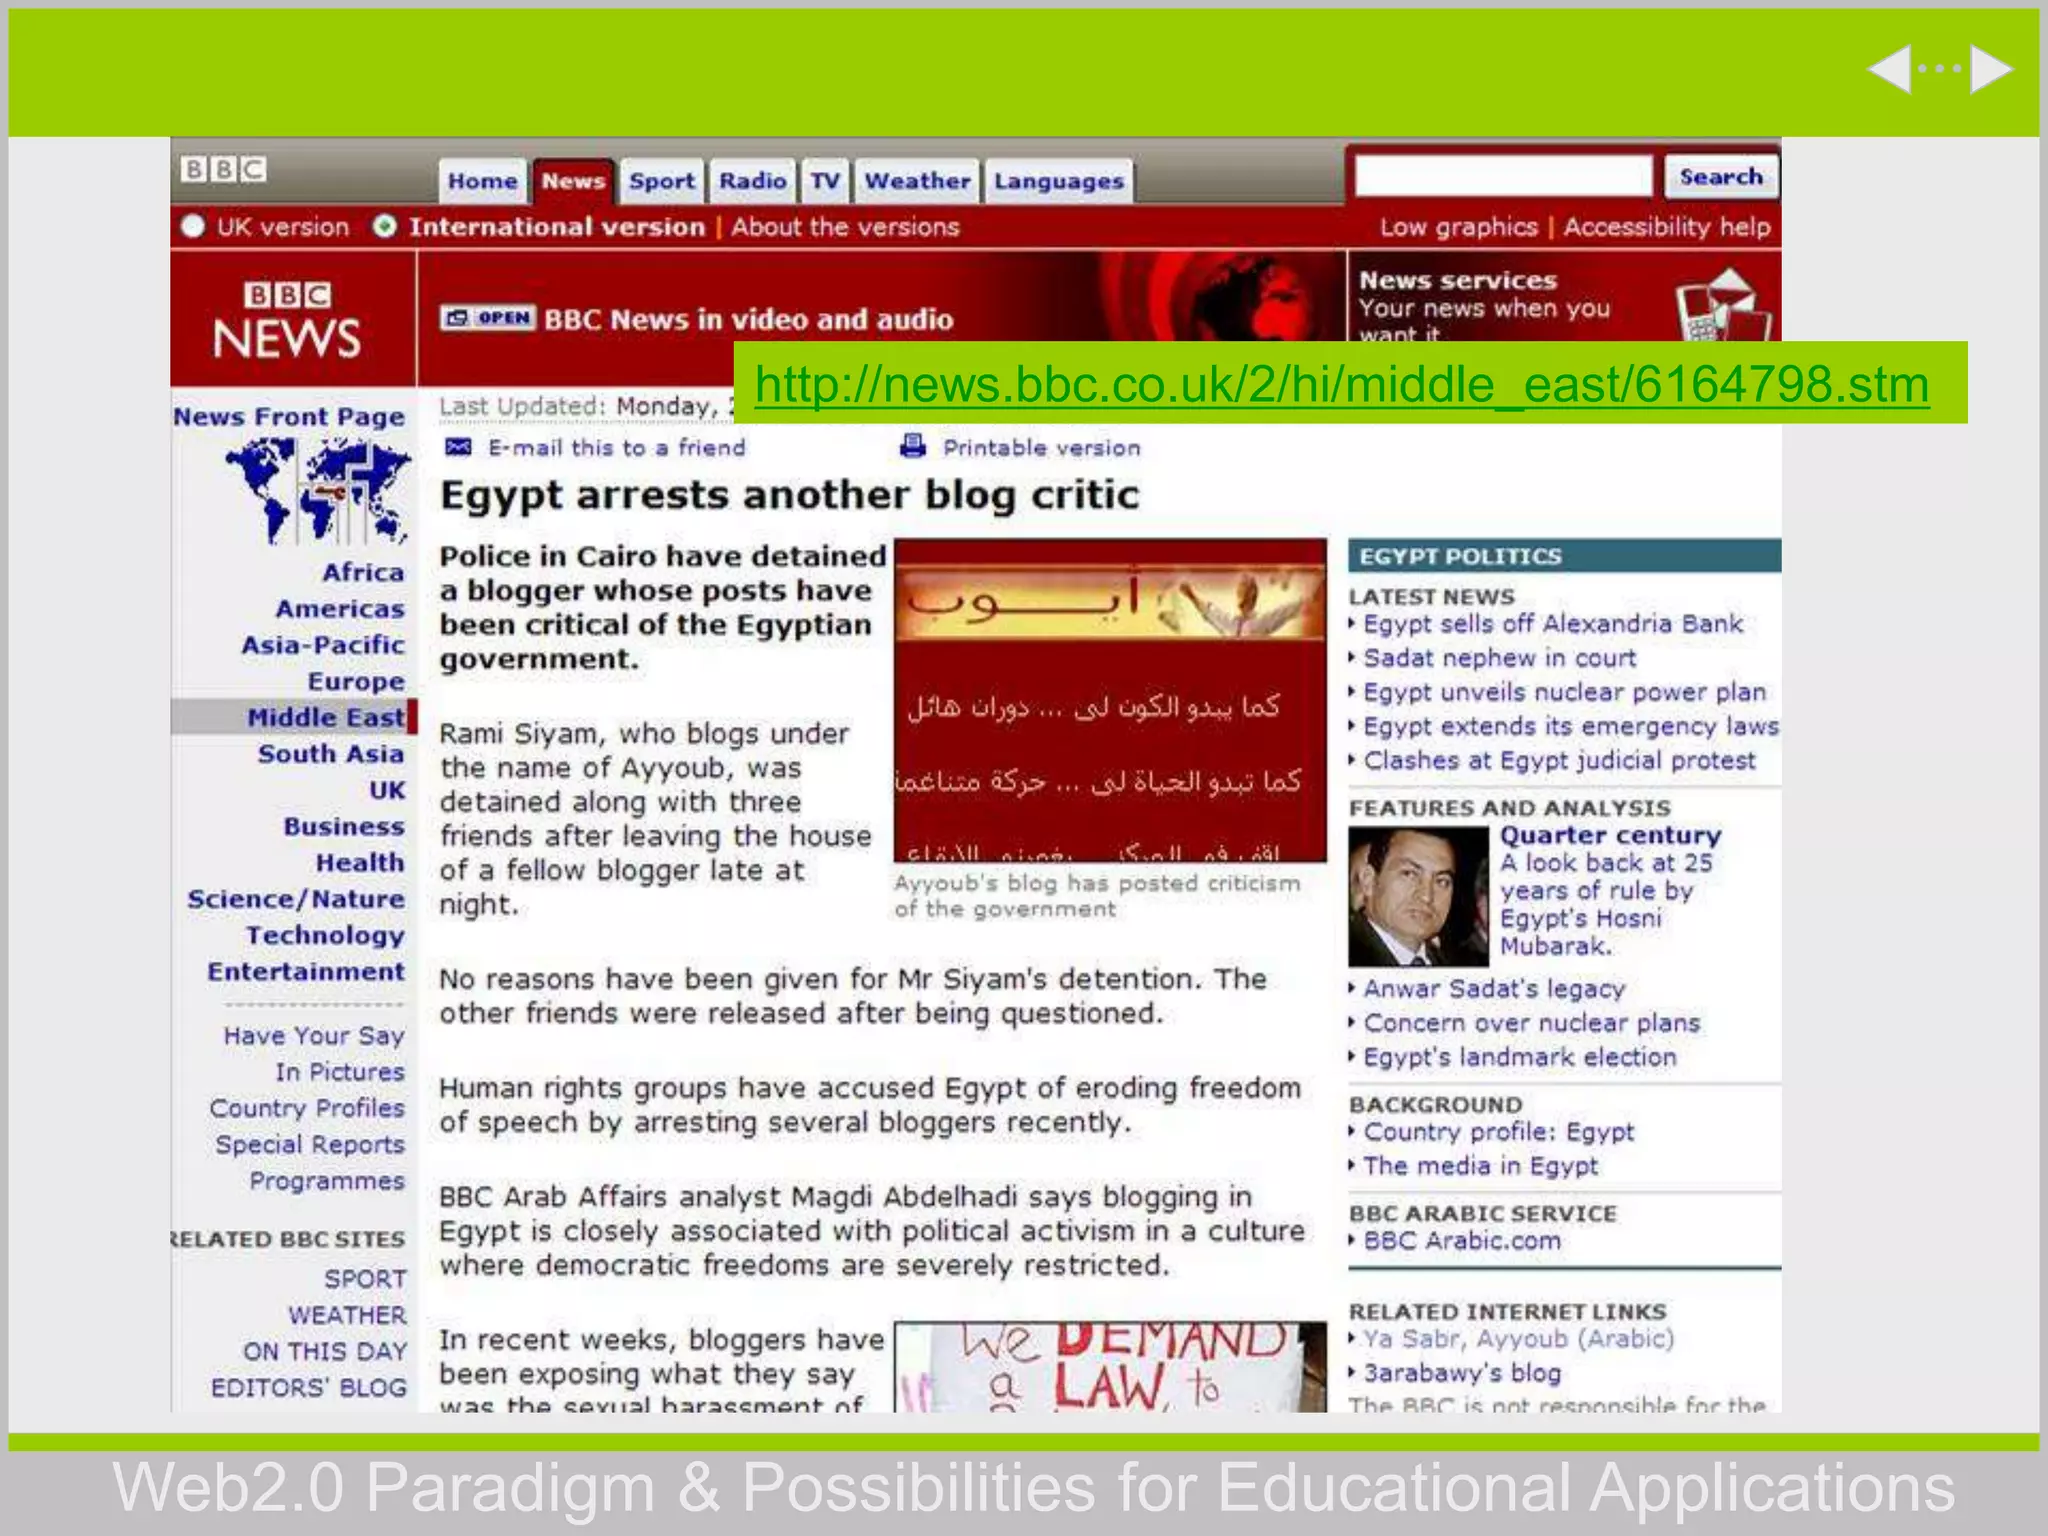Image resolution: width=2048 pixels, height=1536 pixels.
Task: Open the Sport tab
Action: pyautogui.click(x=661, y=181)
